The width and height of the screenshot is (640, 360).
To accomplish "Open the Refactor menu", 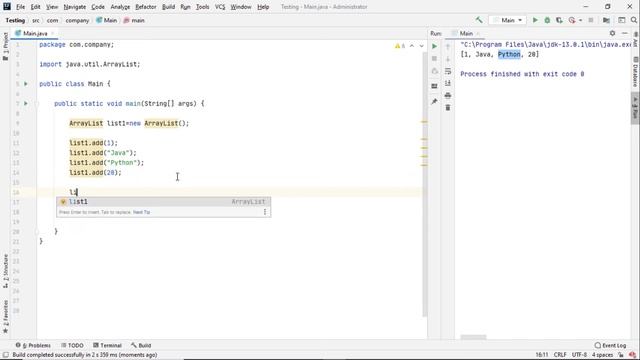I will [146, 7].
